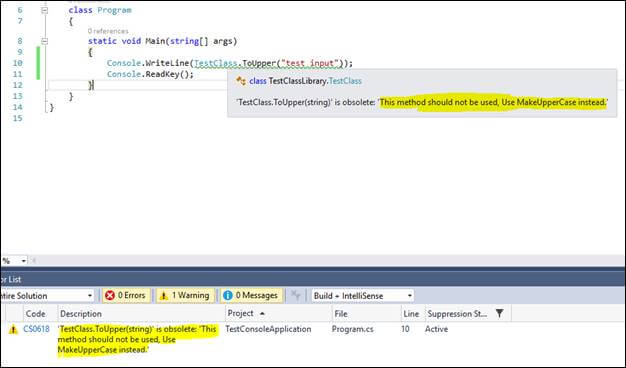The width and height of the screenshot is (626, 368).
Task: Click the class icon in the tooltip
Action: coord(241,81)
